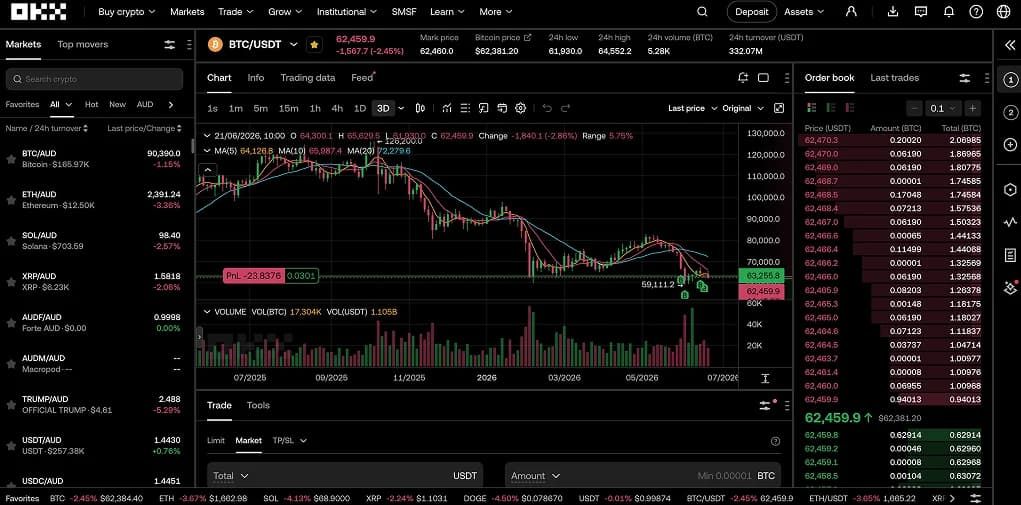
Task: Undo last chart action
Action: tap(547, 108)
